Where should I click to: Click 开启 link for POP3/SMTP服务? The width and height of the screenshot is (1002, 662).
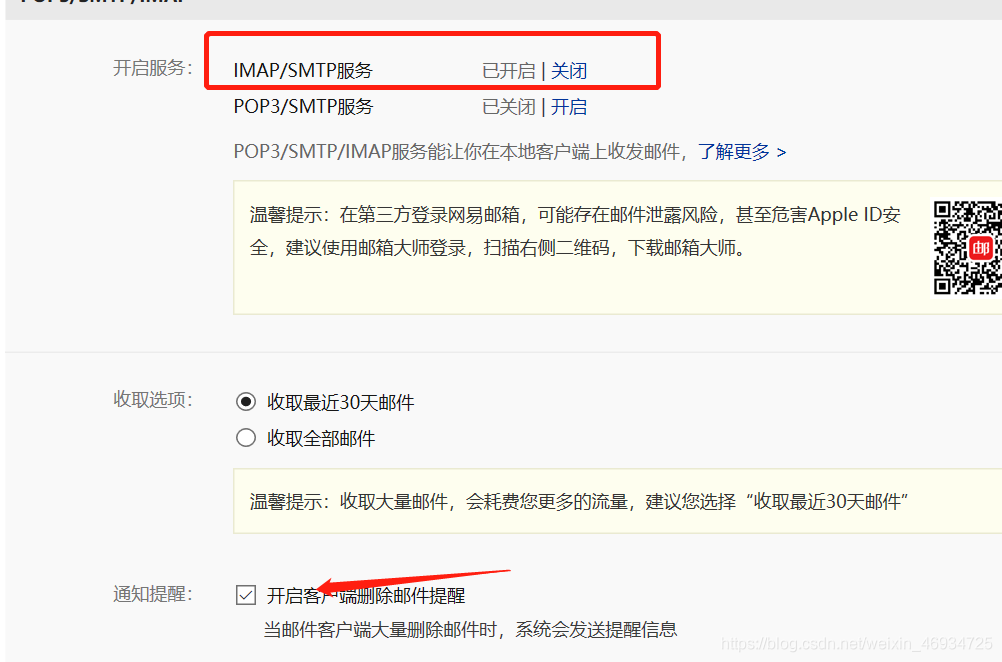click(569, 107)
